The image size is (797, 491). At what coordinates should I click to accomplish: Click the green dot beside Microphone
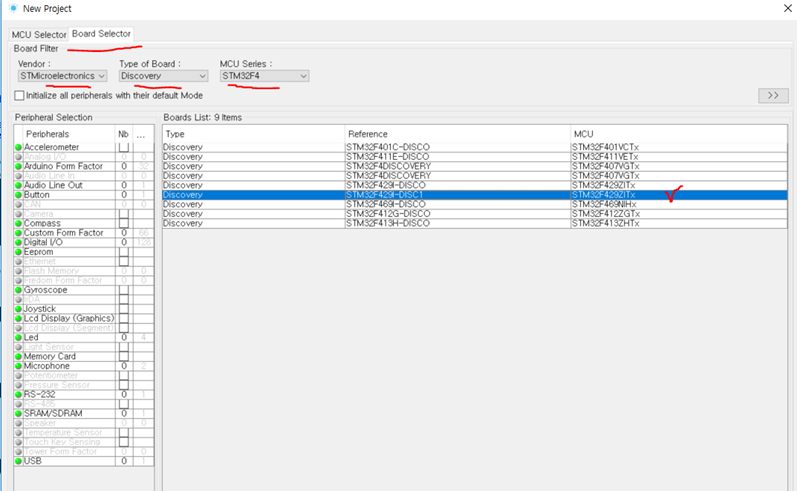point(19,366)
